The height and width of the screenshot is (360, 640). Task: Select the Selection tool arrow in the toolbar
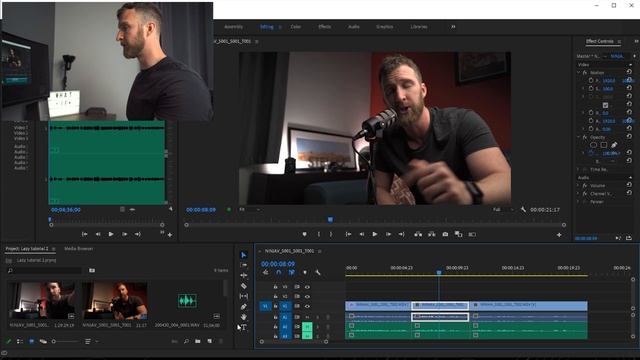point(244,255)
